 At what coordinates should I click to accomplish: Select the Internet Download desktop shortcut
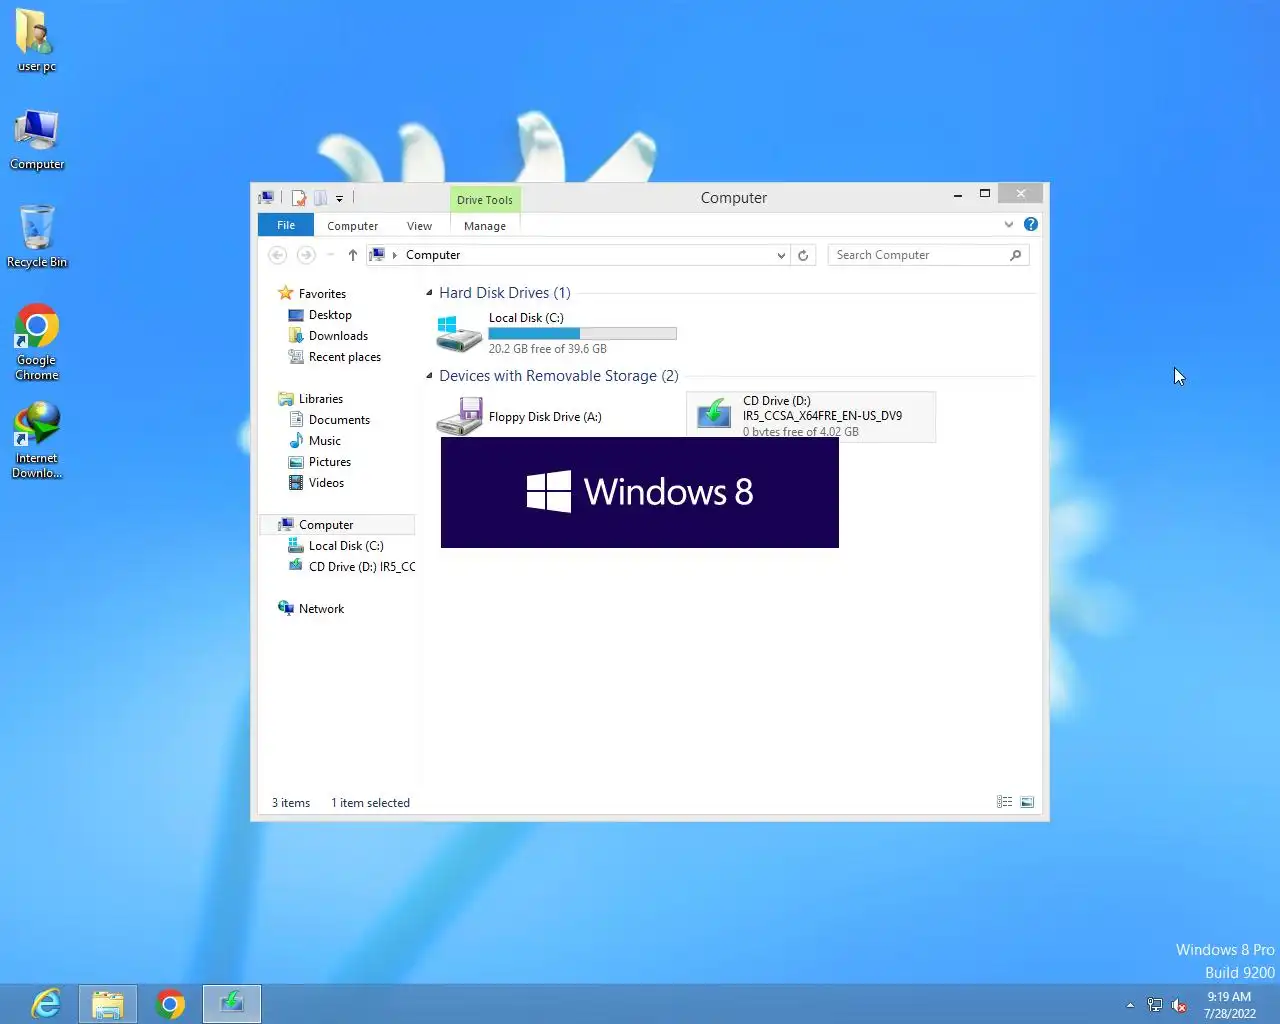(37, 440)
